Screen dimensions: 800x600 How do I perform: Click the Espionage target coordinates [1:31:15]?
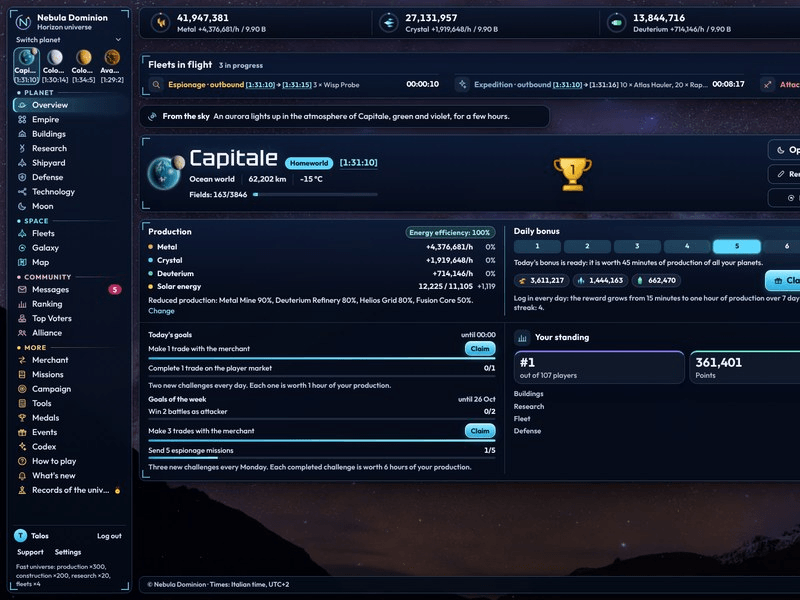pyautogui.click(x=297, y=85)
